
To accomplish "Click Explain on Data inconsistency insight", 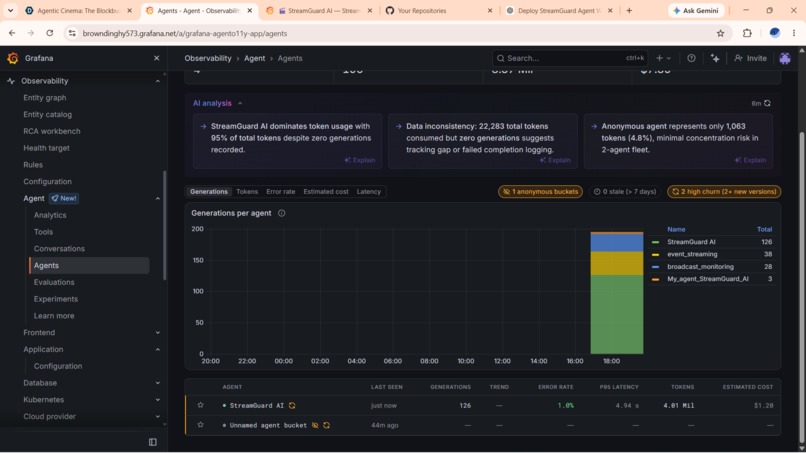I will tap(555, 160).
